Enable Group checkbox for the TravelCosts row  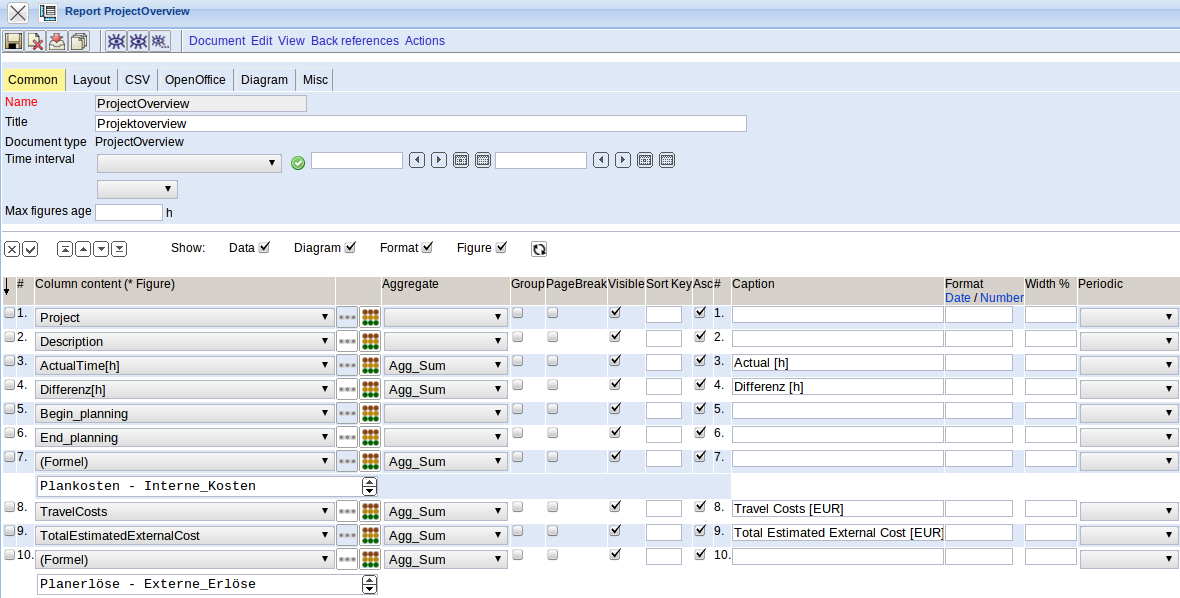coord(518,507)
